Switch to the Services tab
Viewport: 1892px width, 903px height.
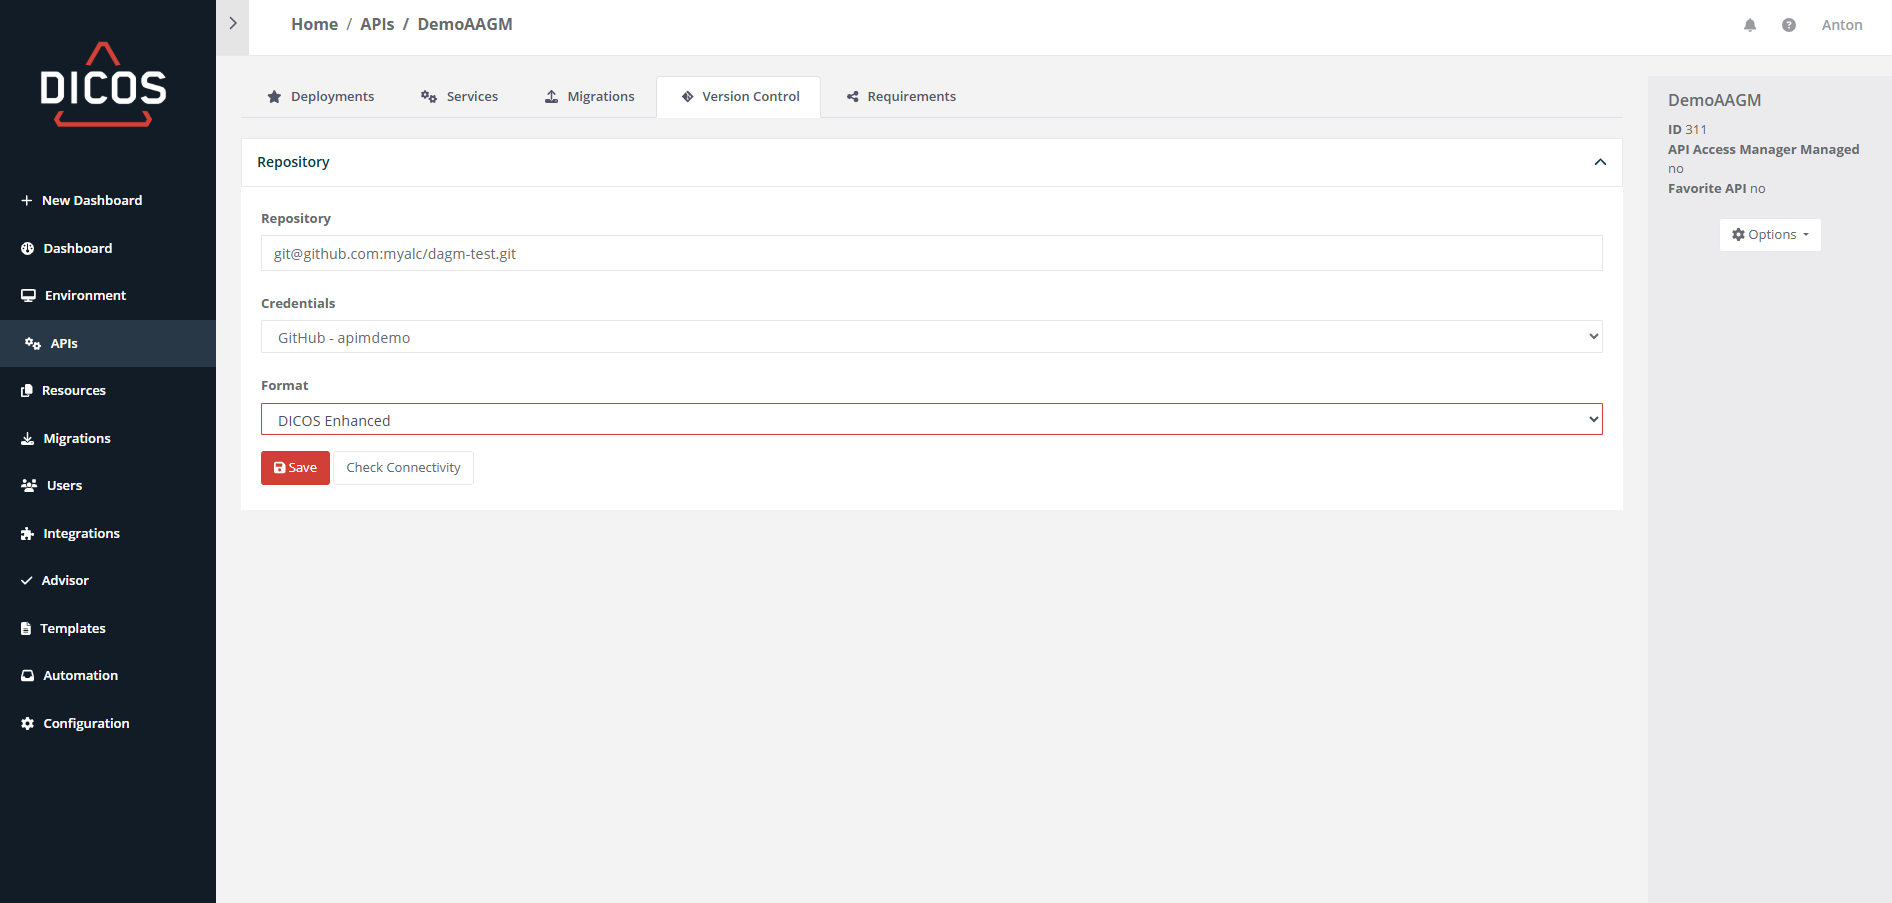459,97
